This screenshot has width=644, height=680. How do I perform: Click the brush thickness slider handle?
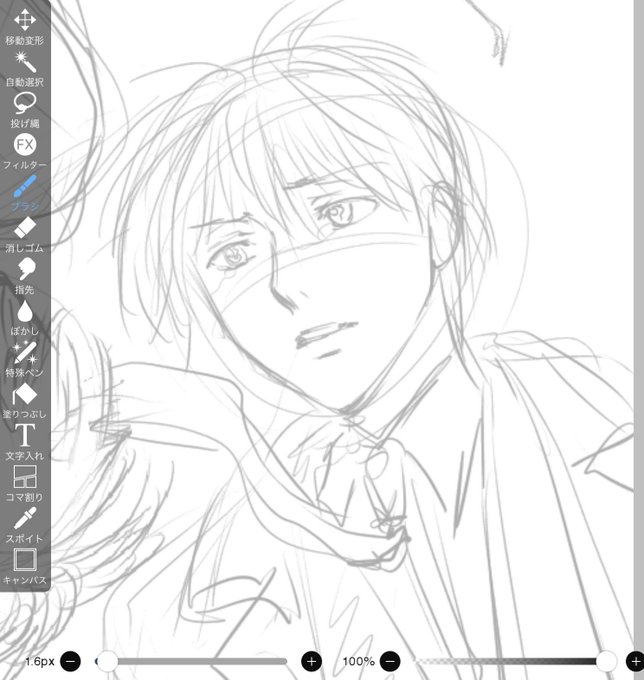tap(107, 661)
